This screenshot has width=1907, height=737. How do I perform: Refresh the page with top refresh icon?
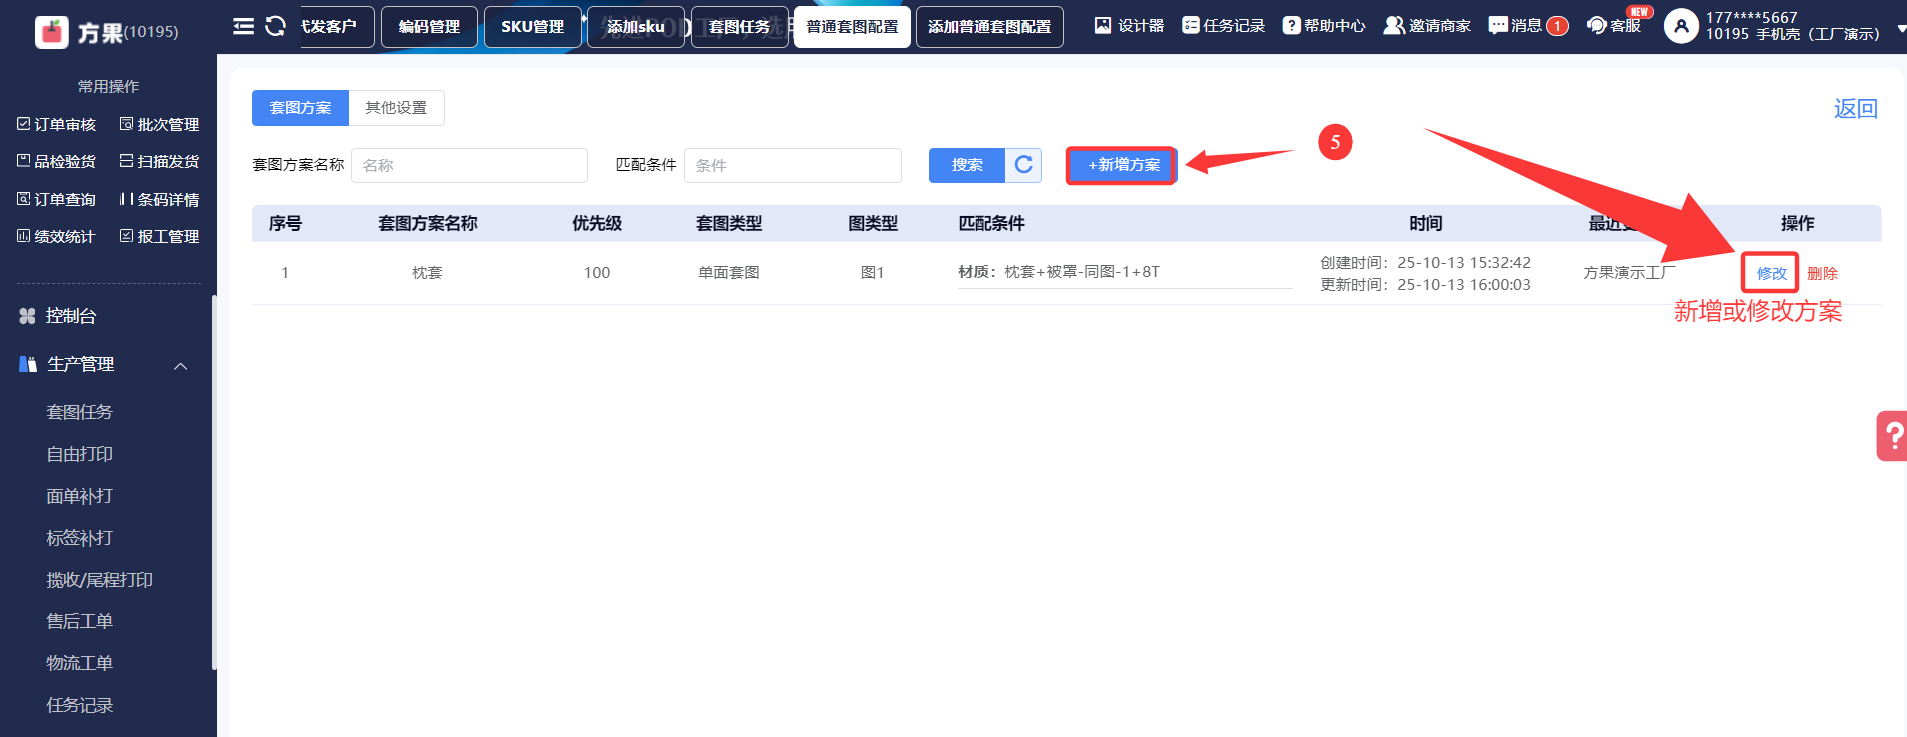(x=275, y=26)
